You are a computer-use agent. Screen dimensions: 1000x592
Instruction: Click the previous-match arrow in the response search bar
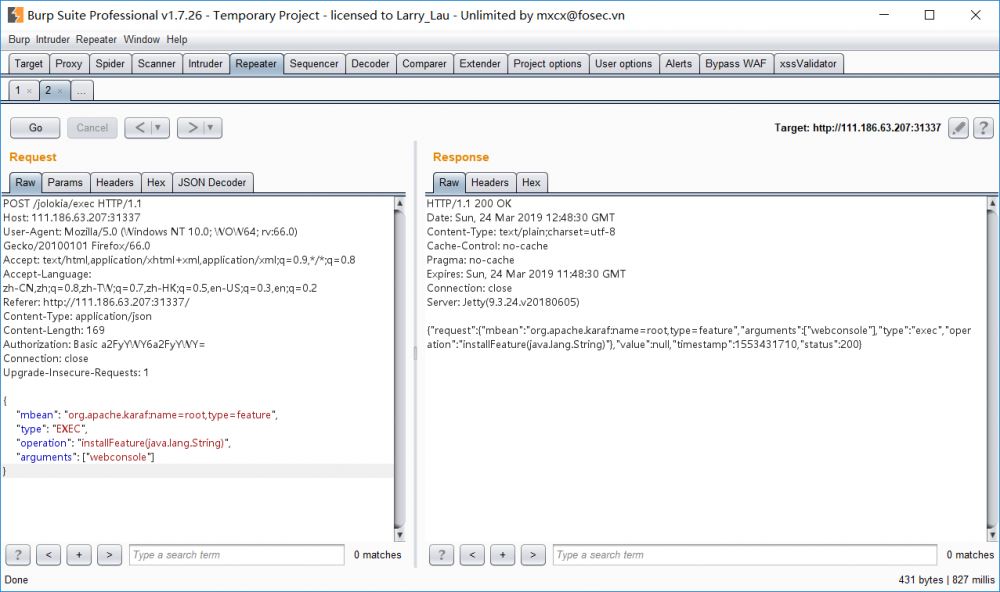471,554
